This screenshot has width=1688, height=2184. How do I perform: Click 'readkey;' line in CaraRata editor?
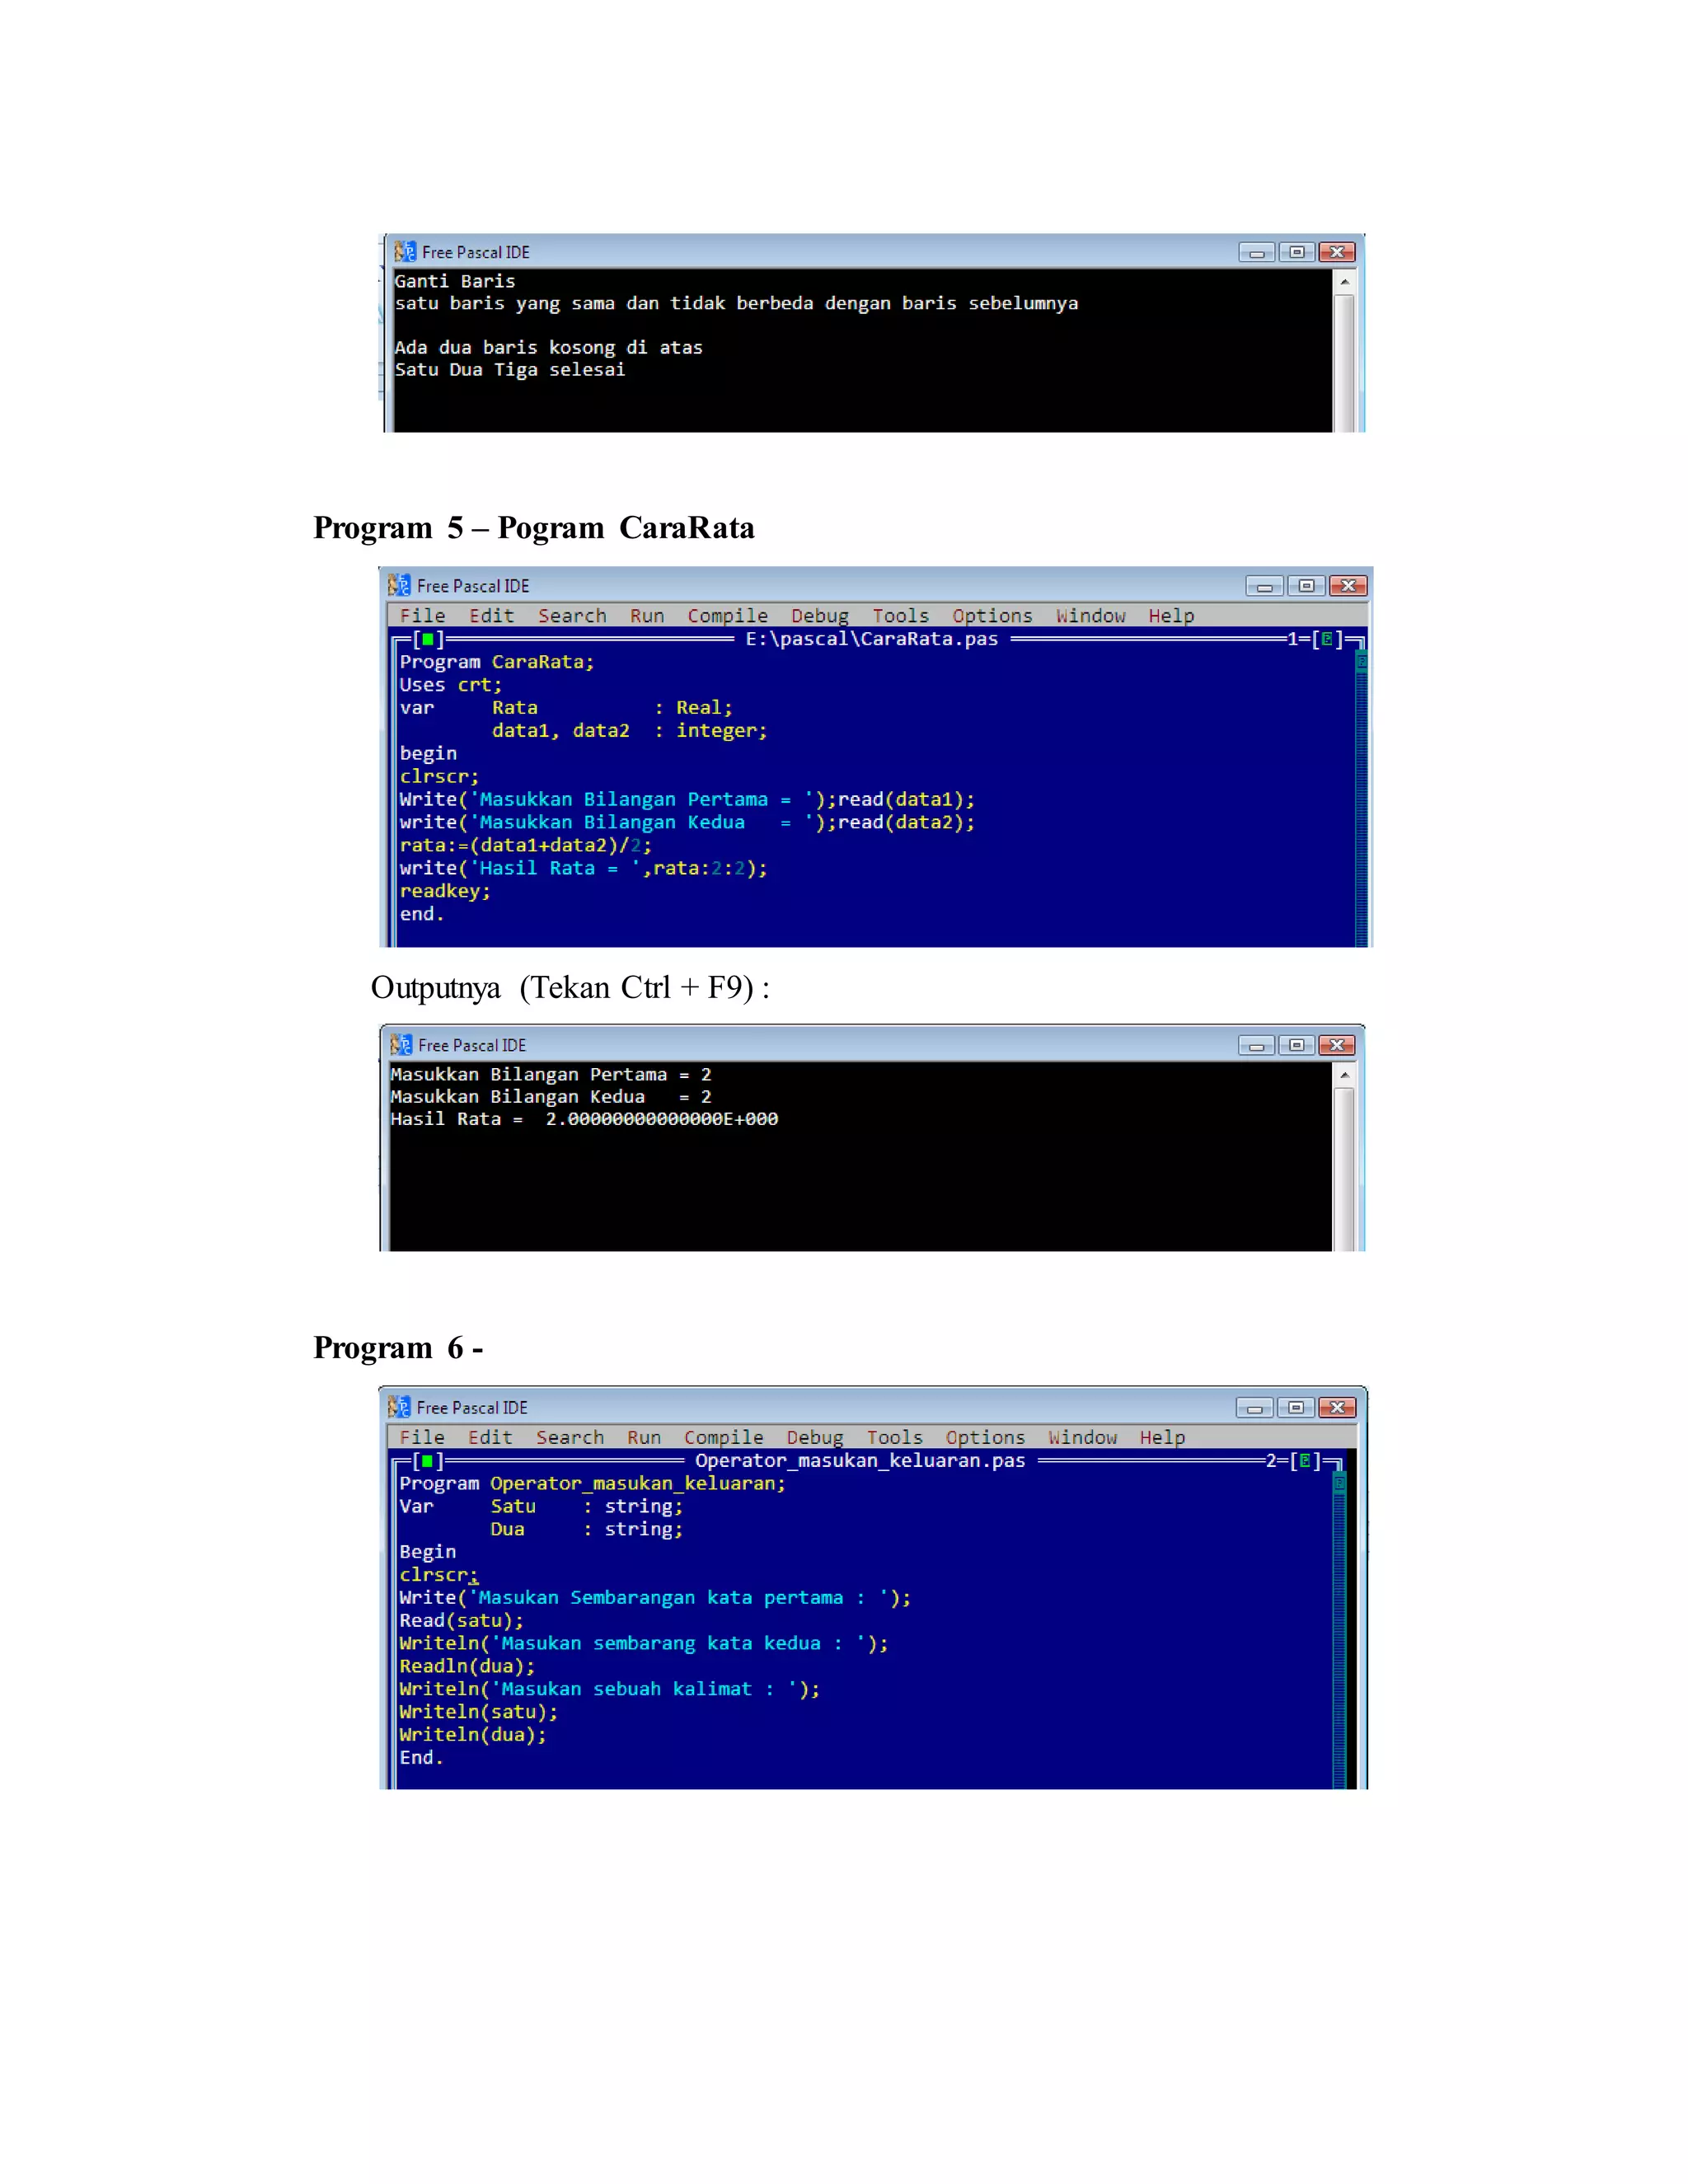click(x=445, y=891)
